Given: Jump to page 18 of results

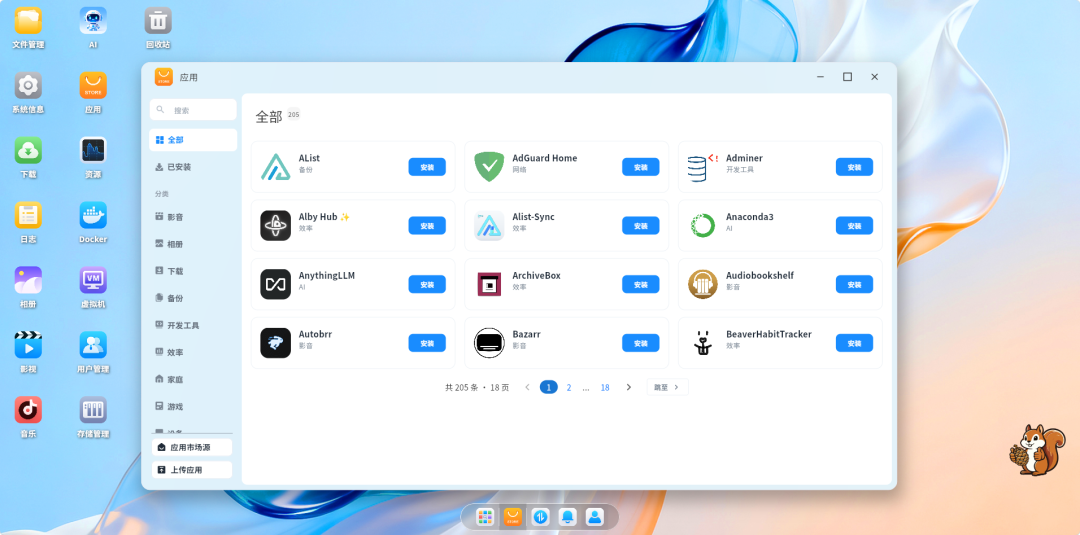Looking at the screenshot, I should tap(605, 388).
